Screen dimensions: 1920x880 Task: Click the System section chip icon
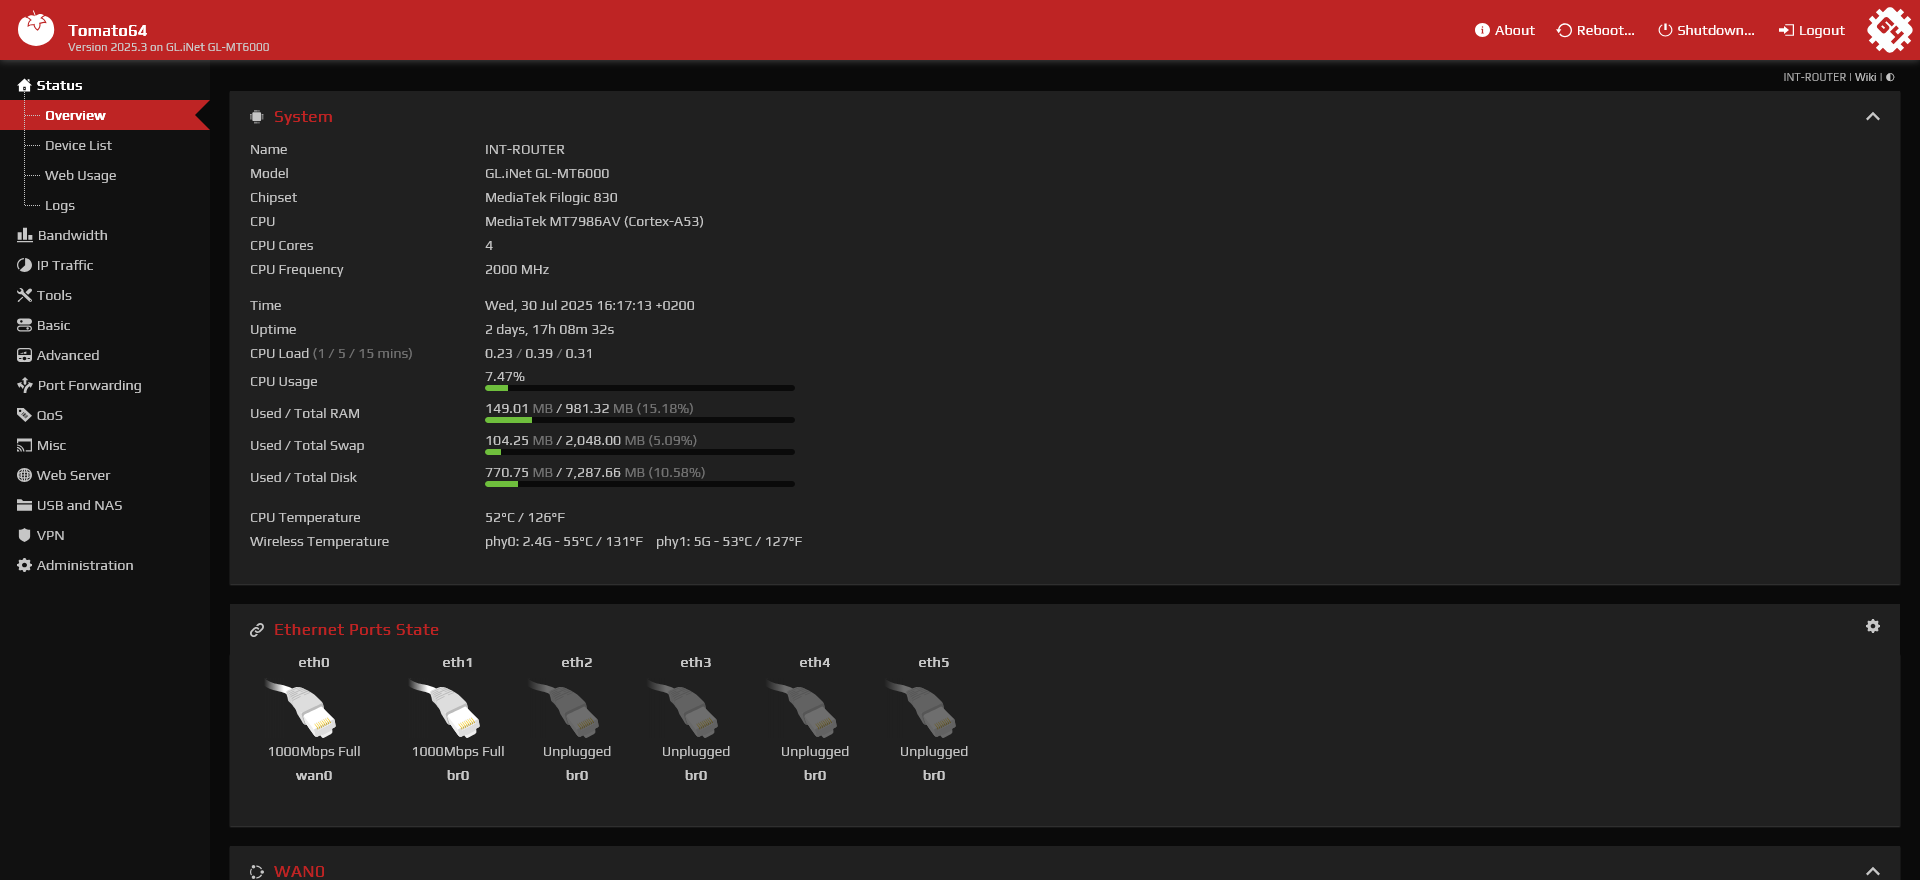coord(257,117)
